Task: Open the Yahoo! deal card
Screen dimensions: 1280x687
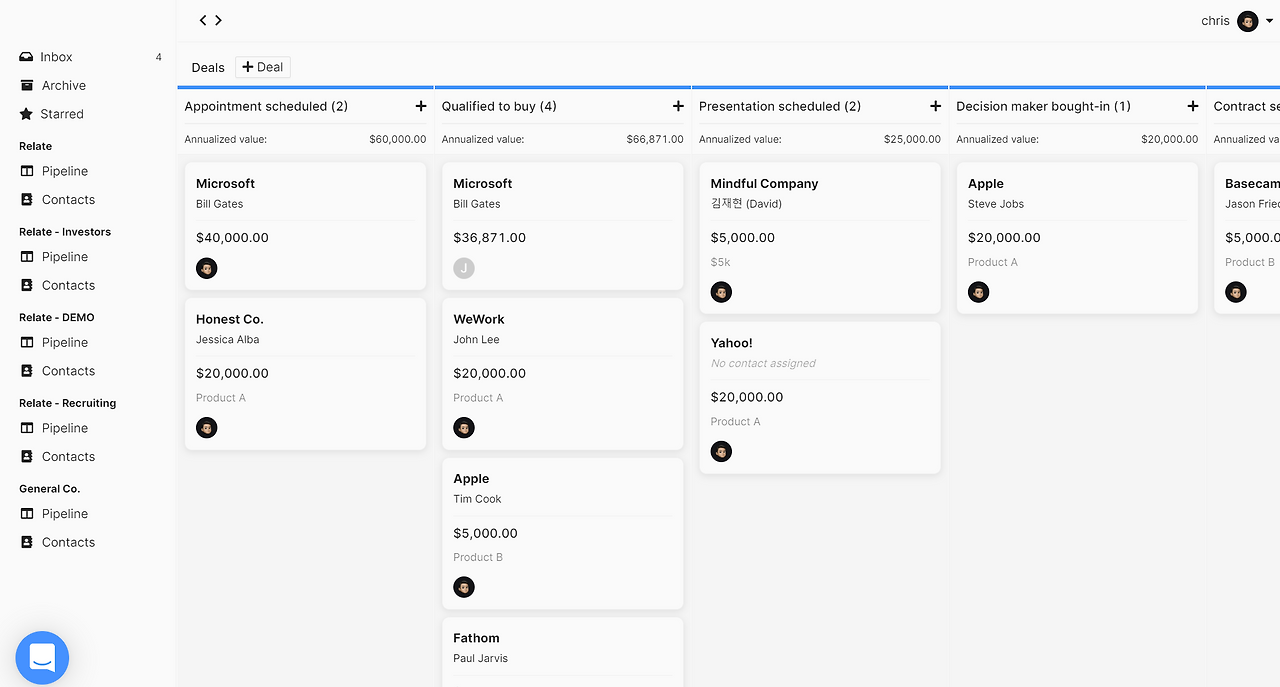Action: click(x=819, y=398)
